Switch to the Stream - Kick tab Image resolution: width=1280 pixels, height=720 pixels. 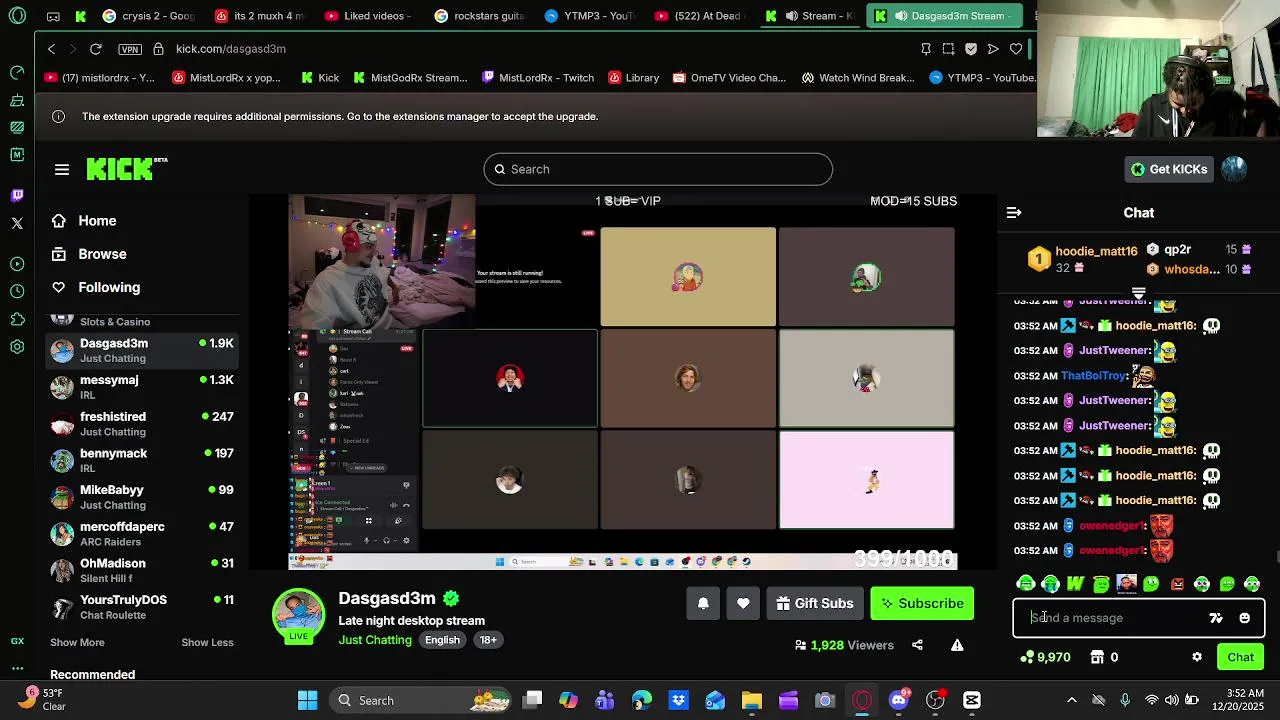point(810,16)
